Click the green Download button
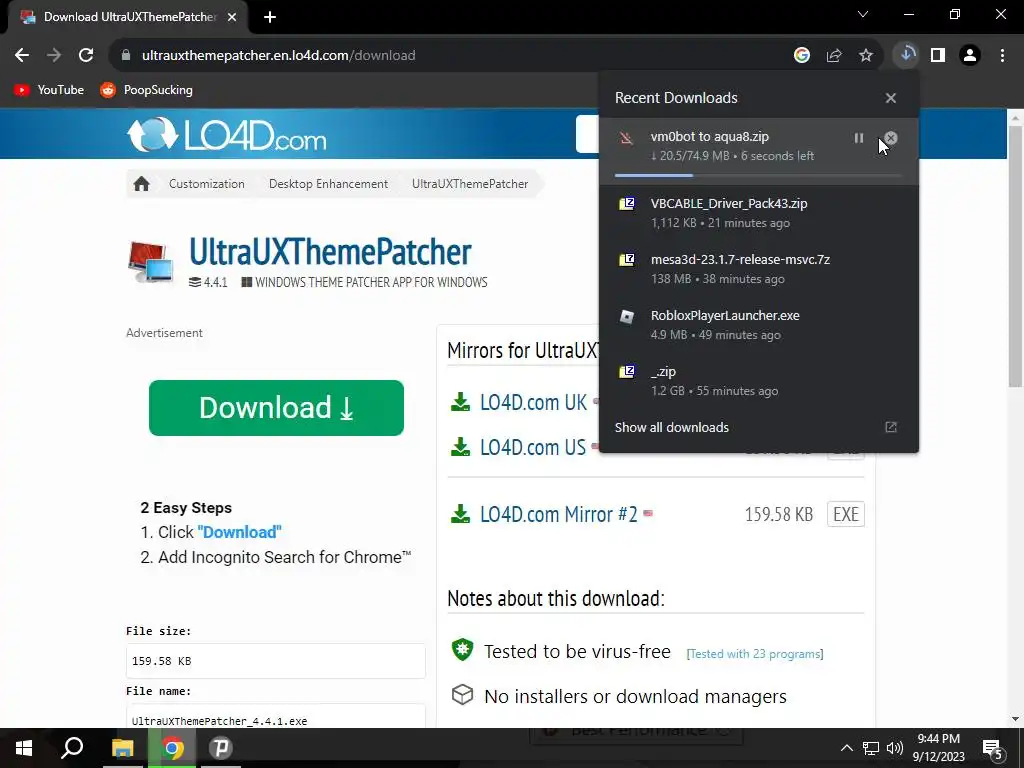Screen dimensions: 1024x768 point(276,408)
